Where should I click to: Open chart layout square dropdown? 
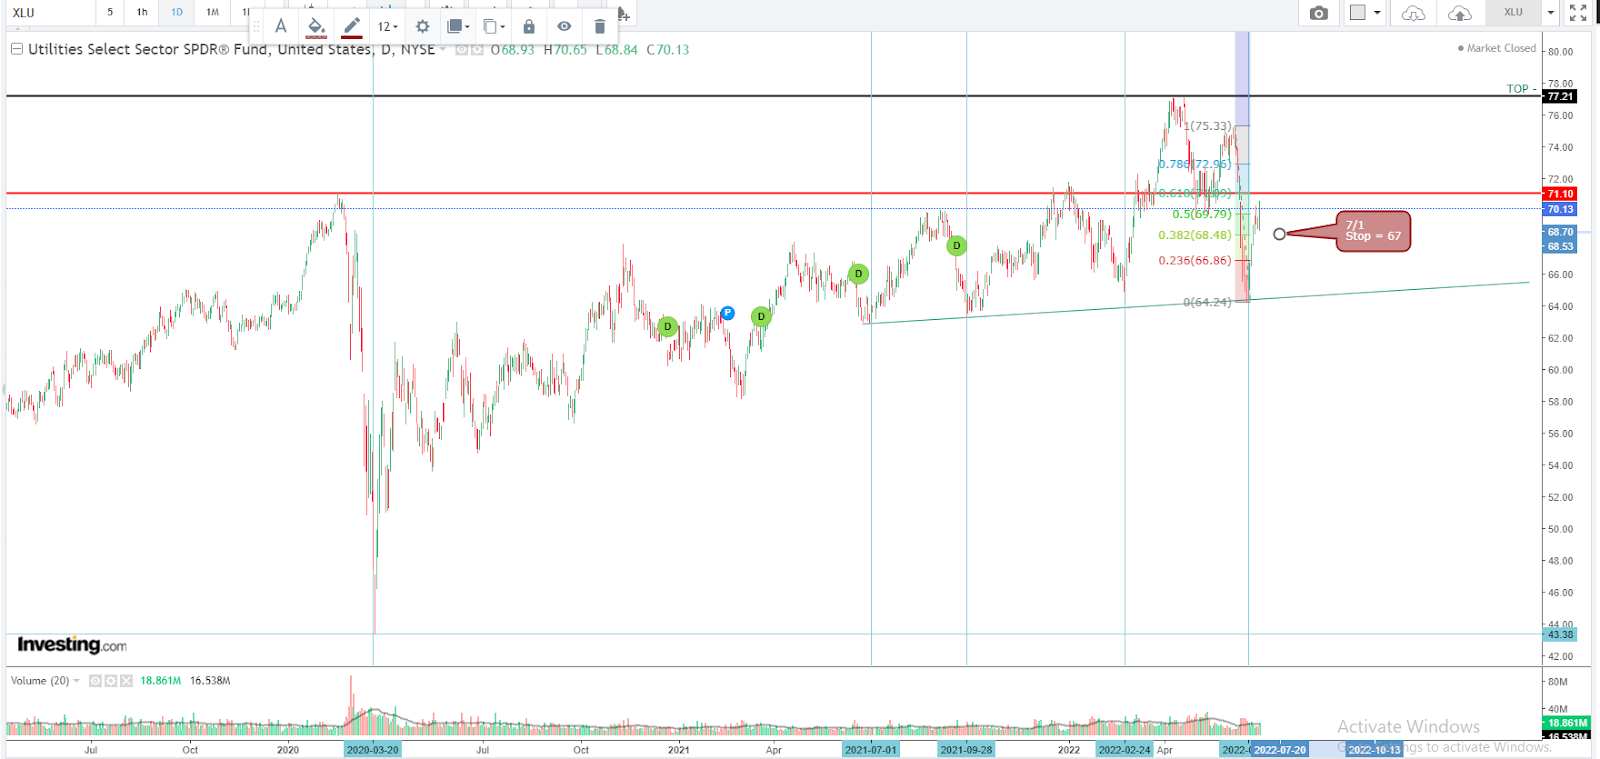coord(1365,13)
